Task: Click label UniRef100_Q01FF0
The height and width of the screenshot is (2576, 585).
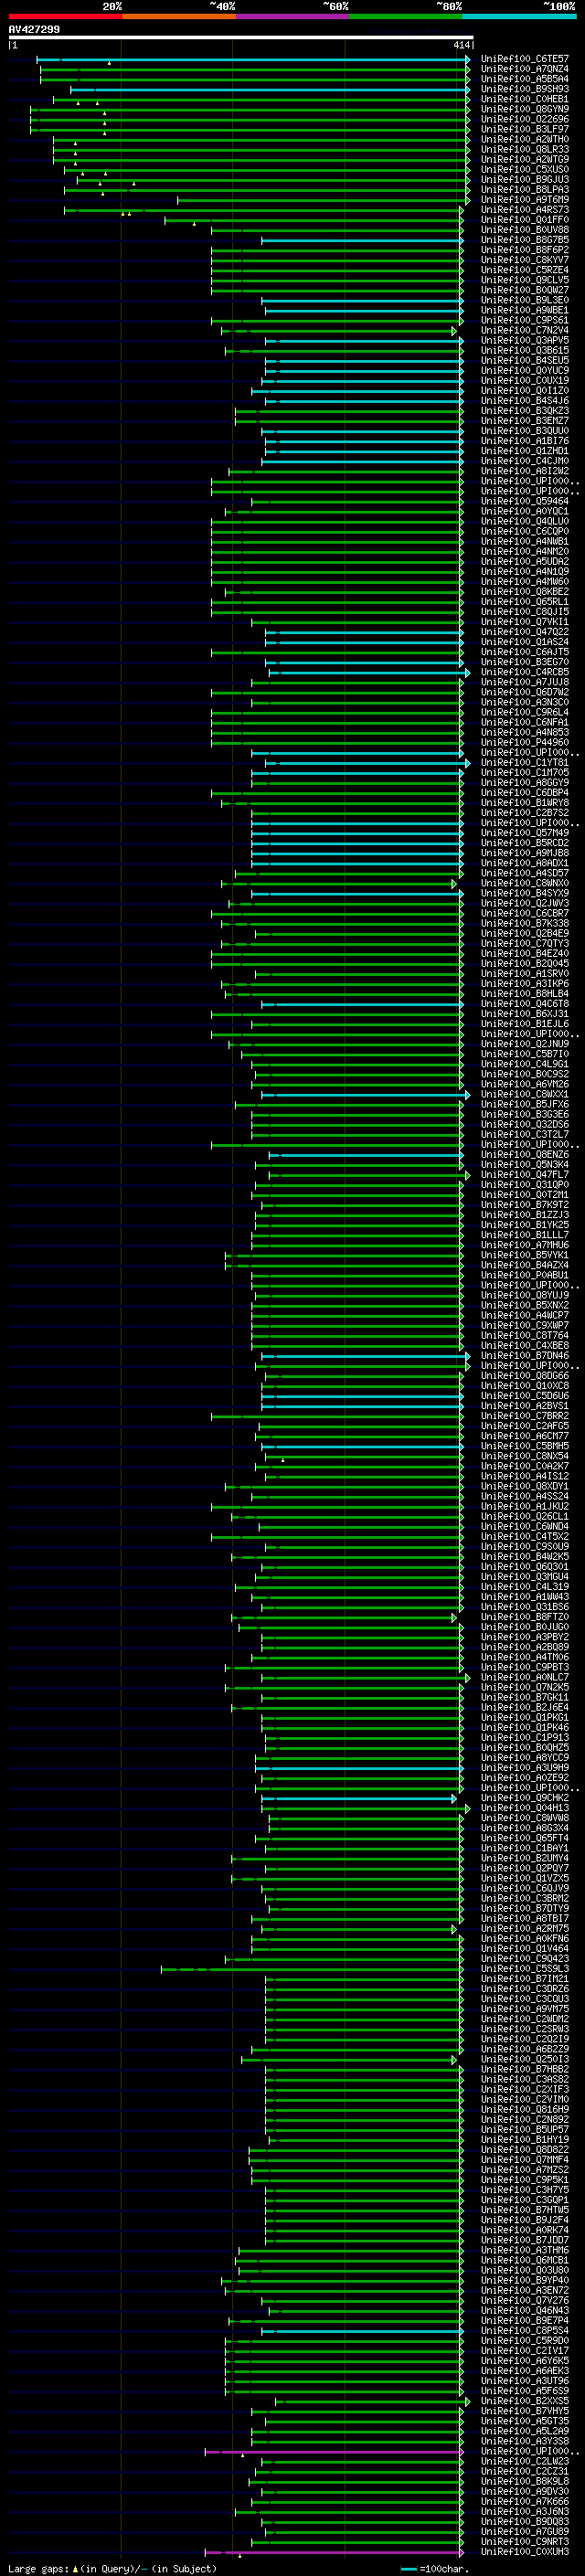Action: [x=524, y=220]
